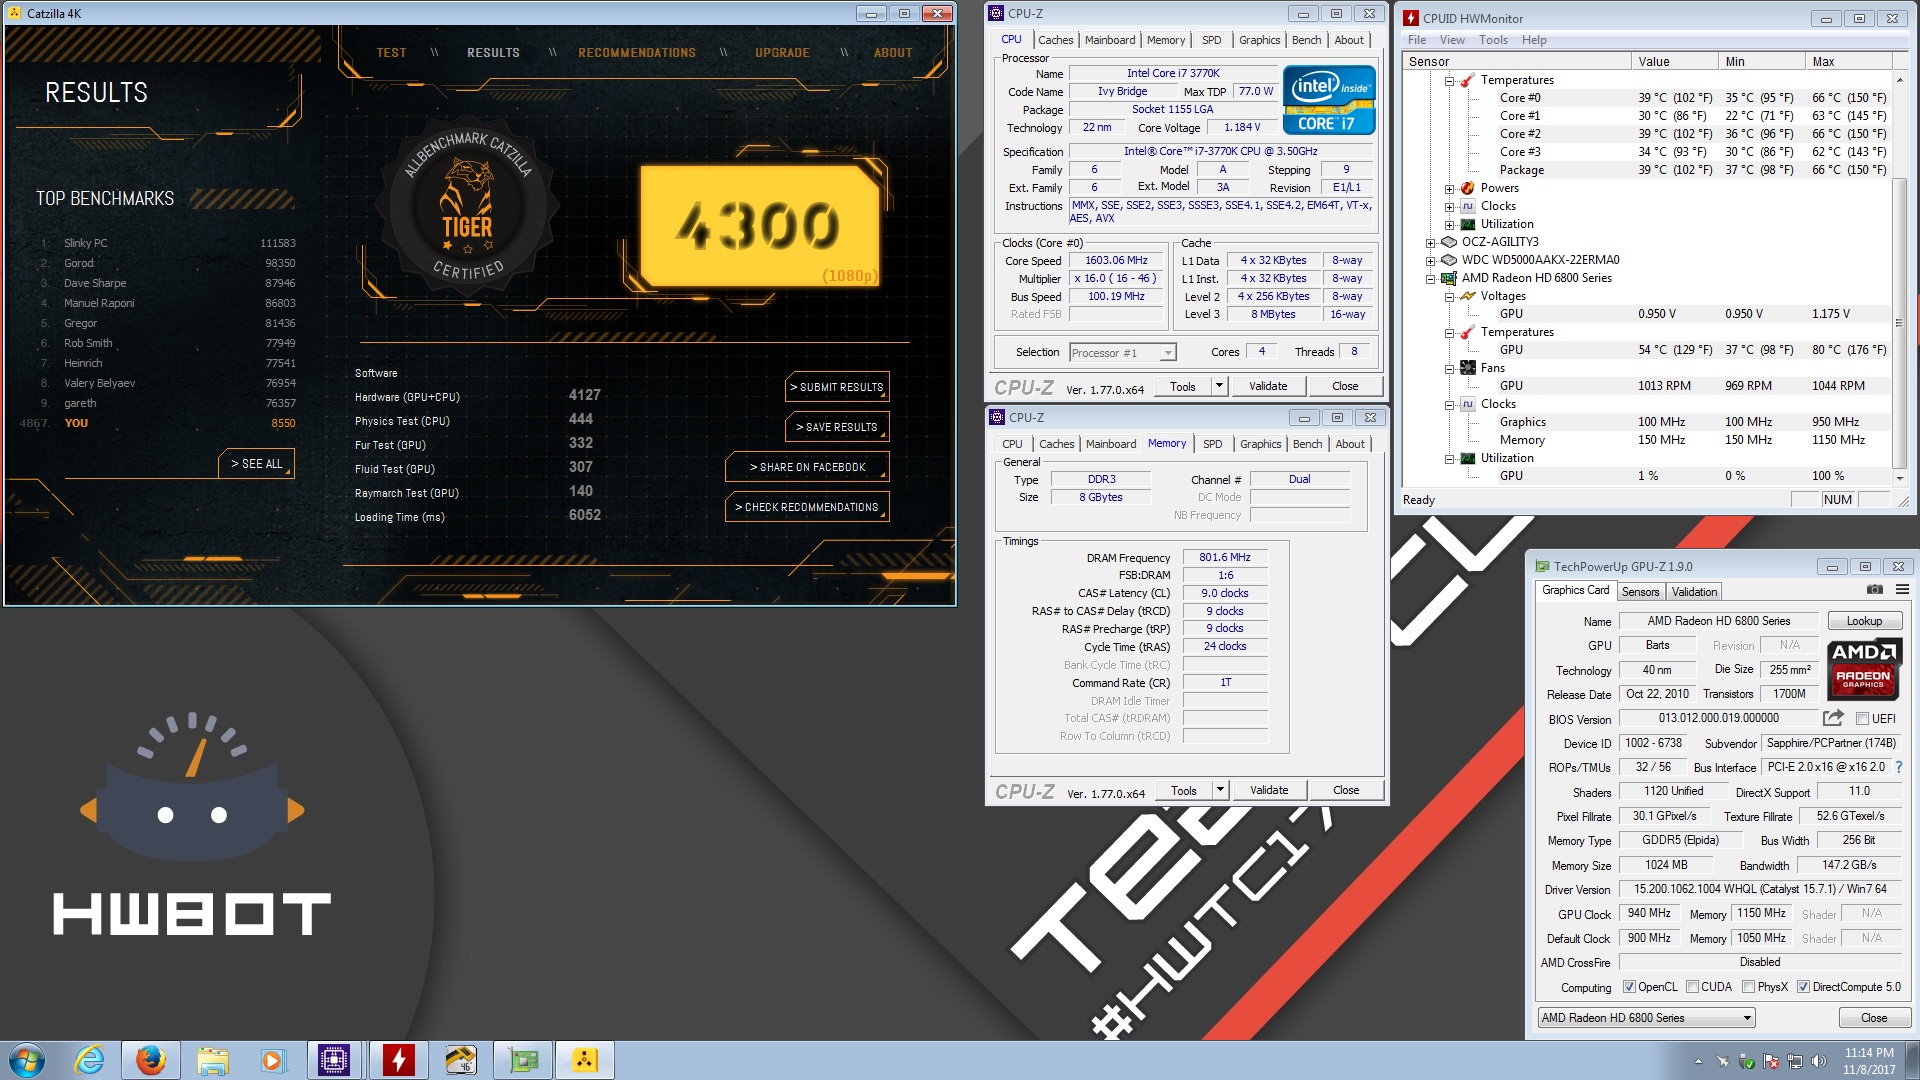Switch to SPD tab in bottom CPU-Z
This screenshot has width=1920, height=1080.
(1212, 444)
